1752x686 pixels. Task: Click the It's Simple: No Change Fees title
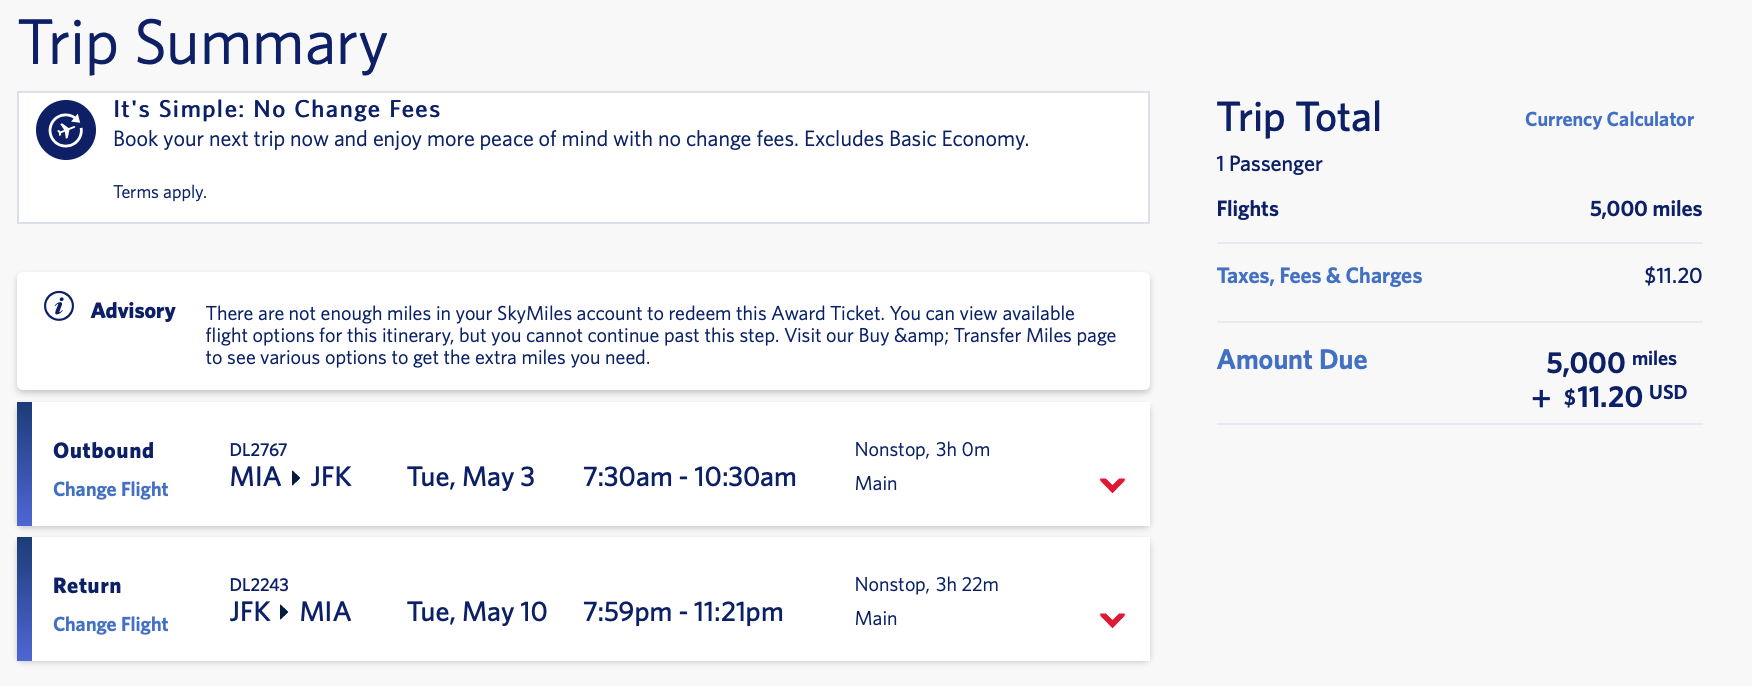[276, 109]
